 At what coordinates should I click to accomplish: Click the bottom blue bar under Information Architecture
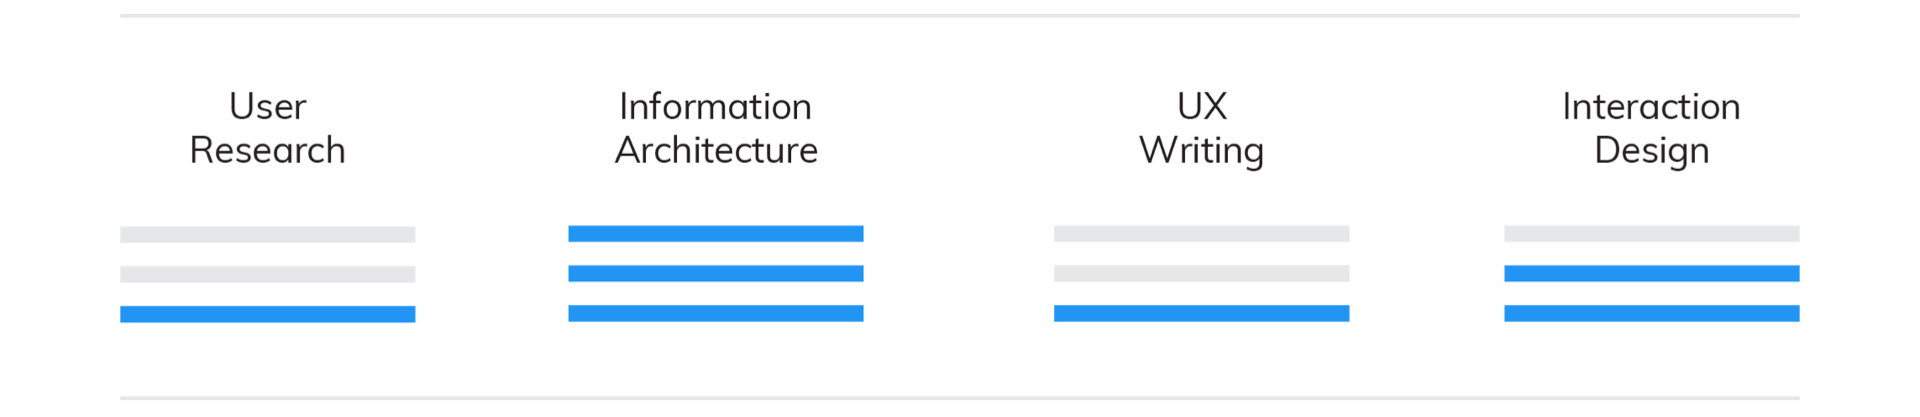point(715,313)
